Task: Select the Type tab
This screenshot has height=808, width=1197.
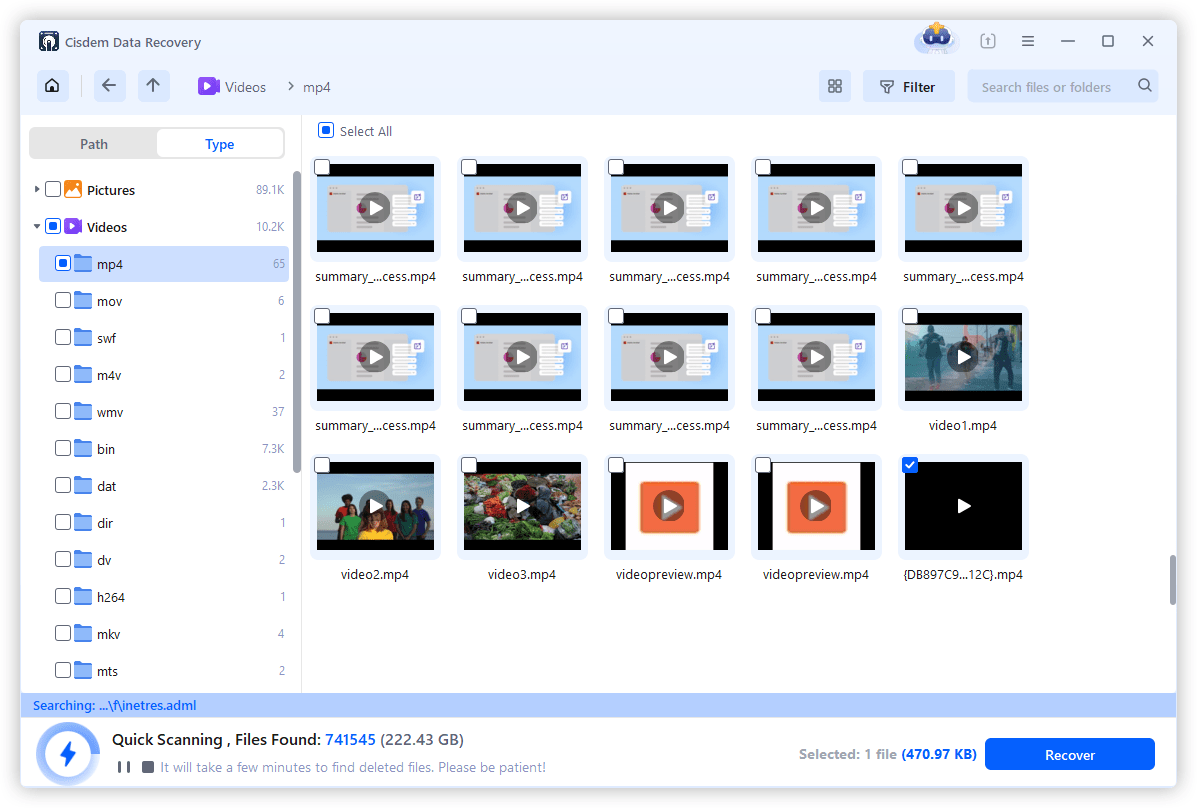Action: 219,143
